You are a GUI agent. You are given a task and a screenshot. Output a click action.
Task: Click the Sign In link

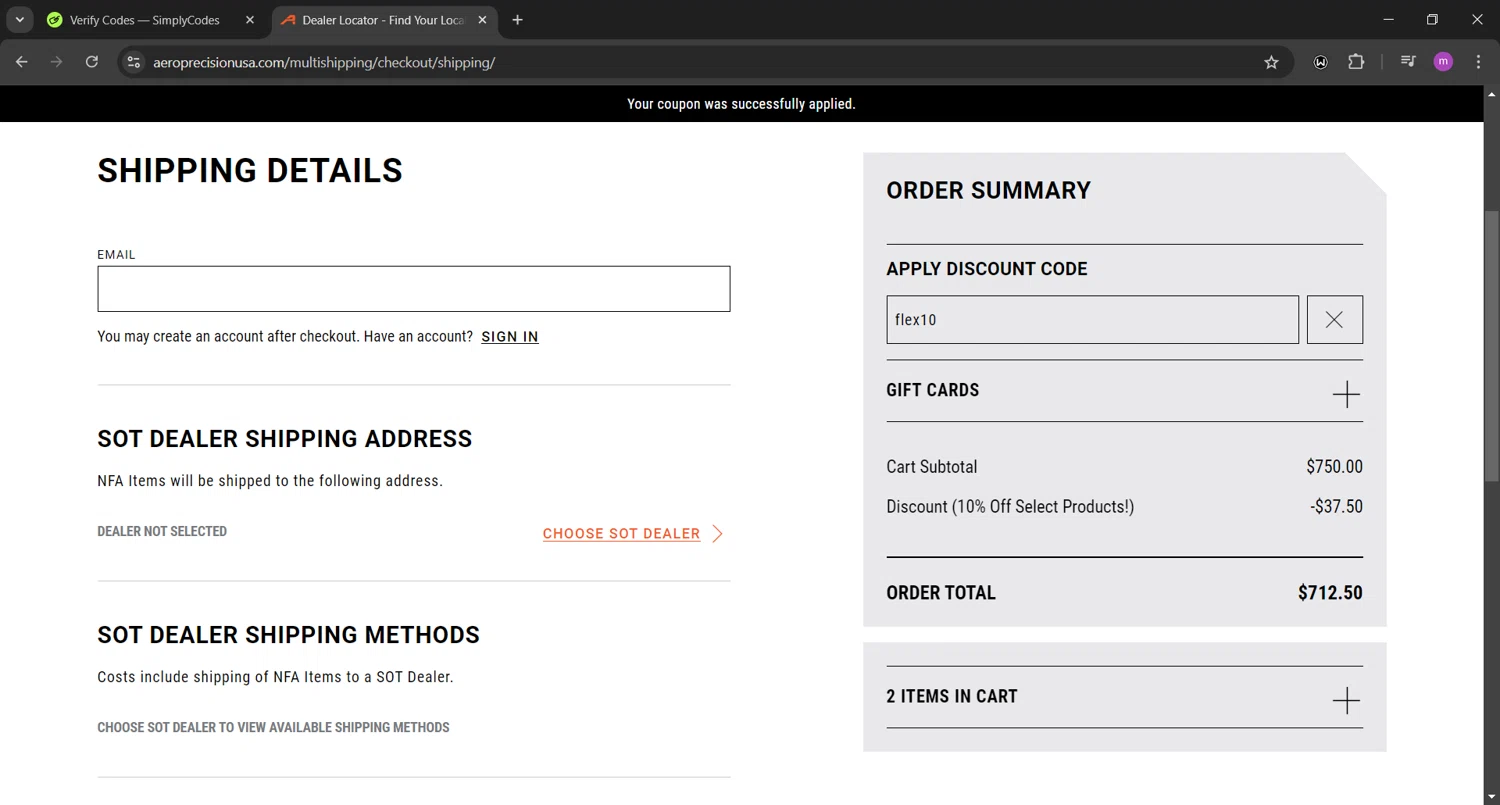point(510,337)
